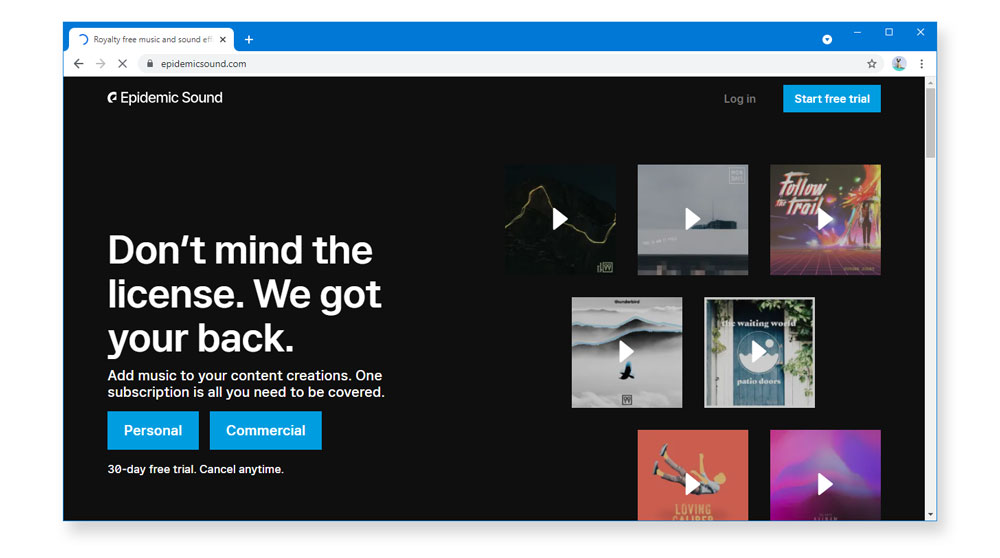The image size is (1000, 558).
Task: Bookmark this page with star icon
Action: click(872, 64)
